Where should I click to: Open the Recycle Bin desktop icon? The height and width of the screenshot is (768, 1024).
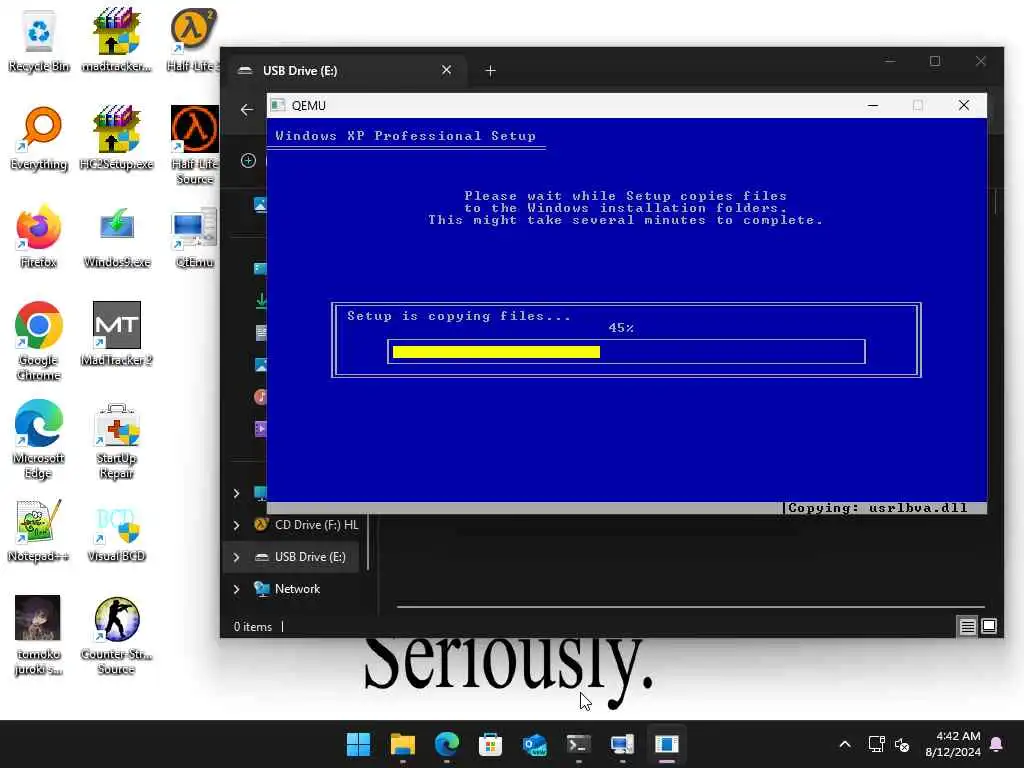pos(39,39)
